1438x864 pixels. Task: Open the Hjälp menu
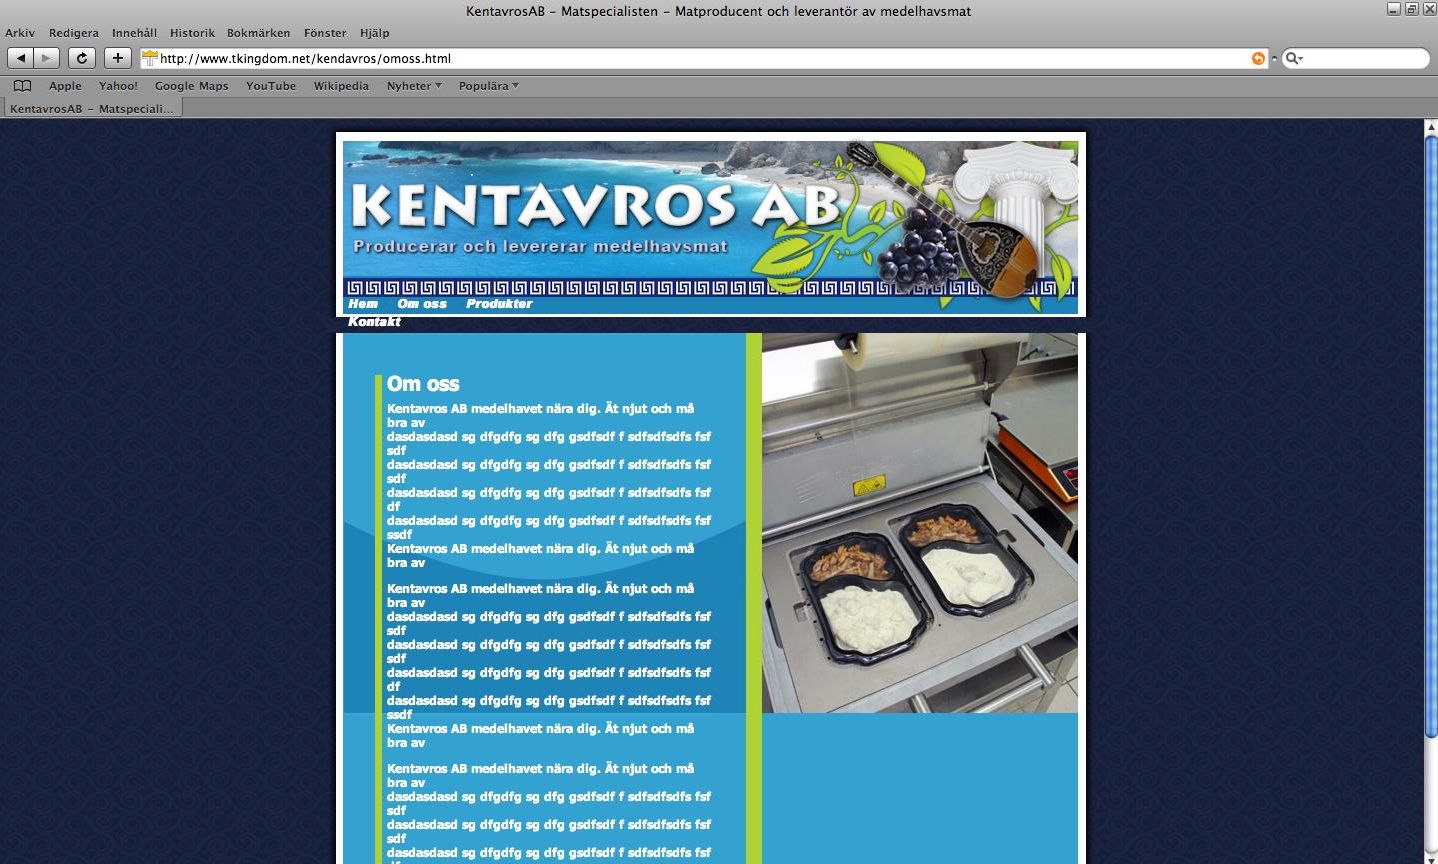[x=374, y=33]
